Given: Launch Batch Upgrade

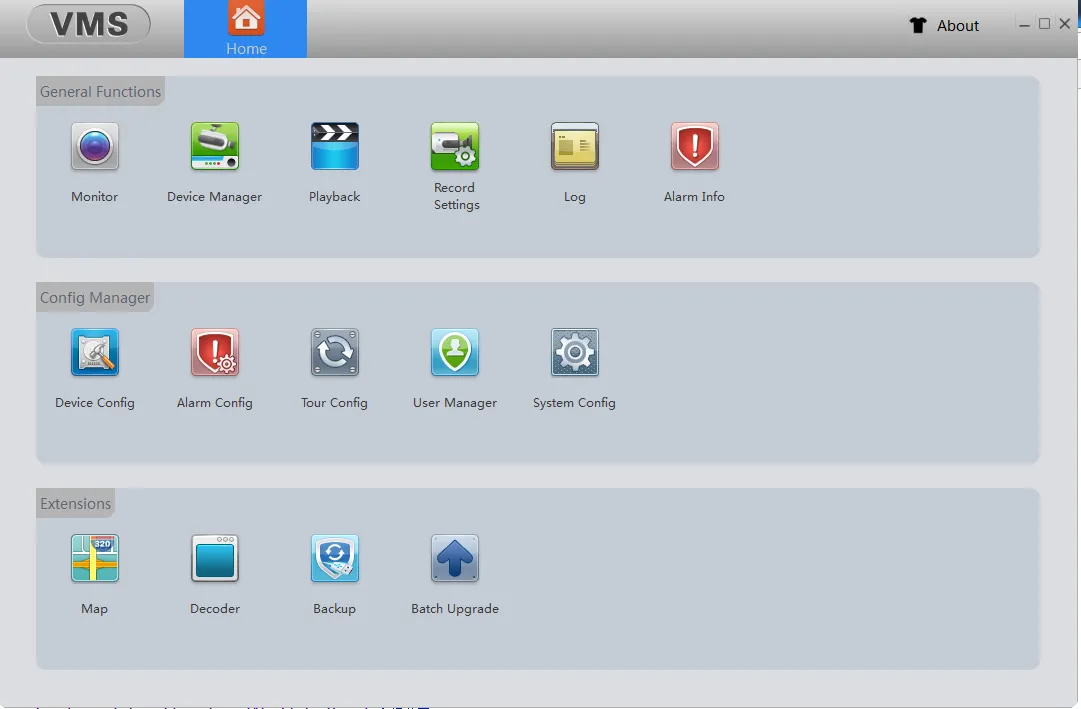Looking at the screenshot, I should click(455, 559).
